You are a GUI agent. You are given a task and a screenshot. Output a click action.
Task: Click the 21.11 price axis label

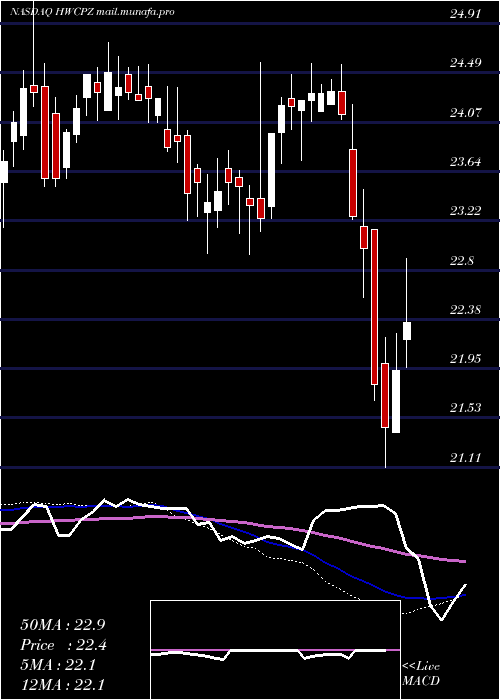click(465, 458)
